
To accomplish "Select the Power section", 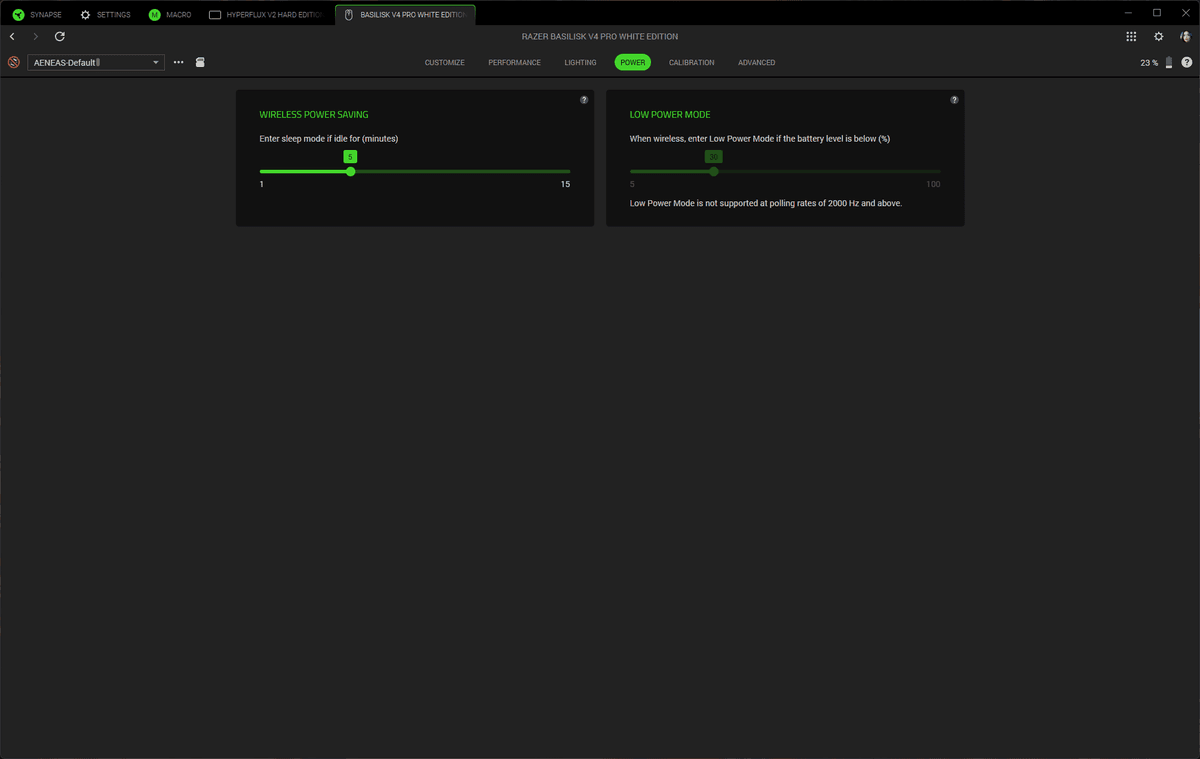I will pos(632,62).
